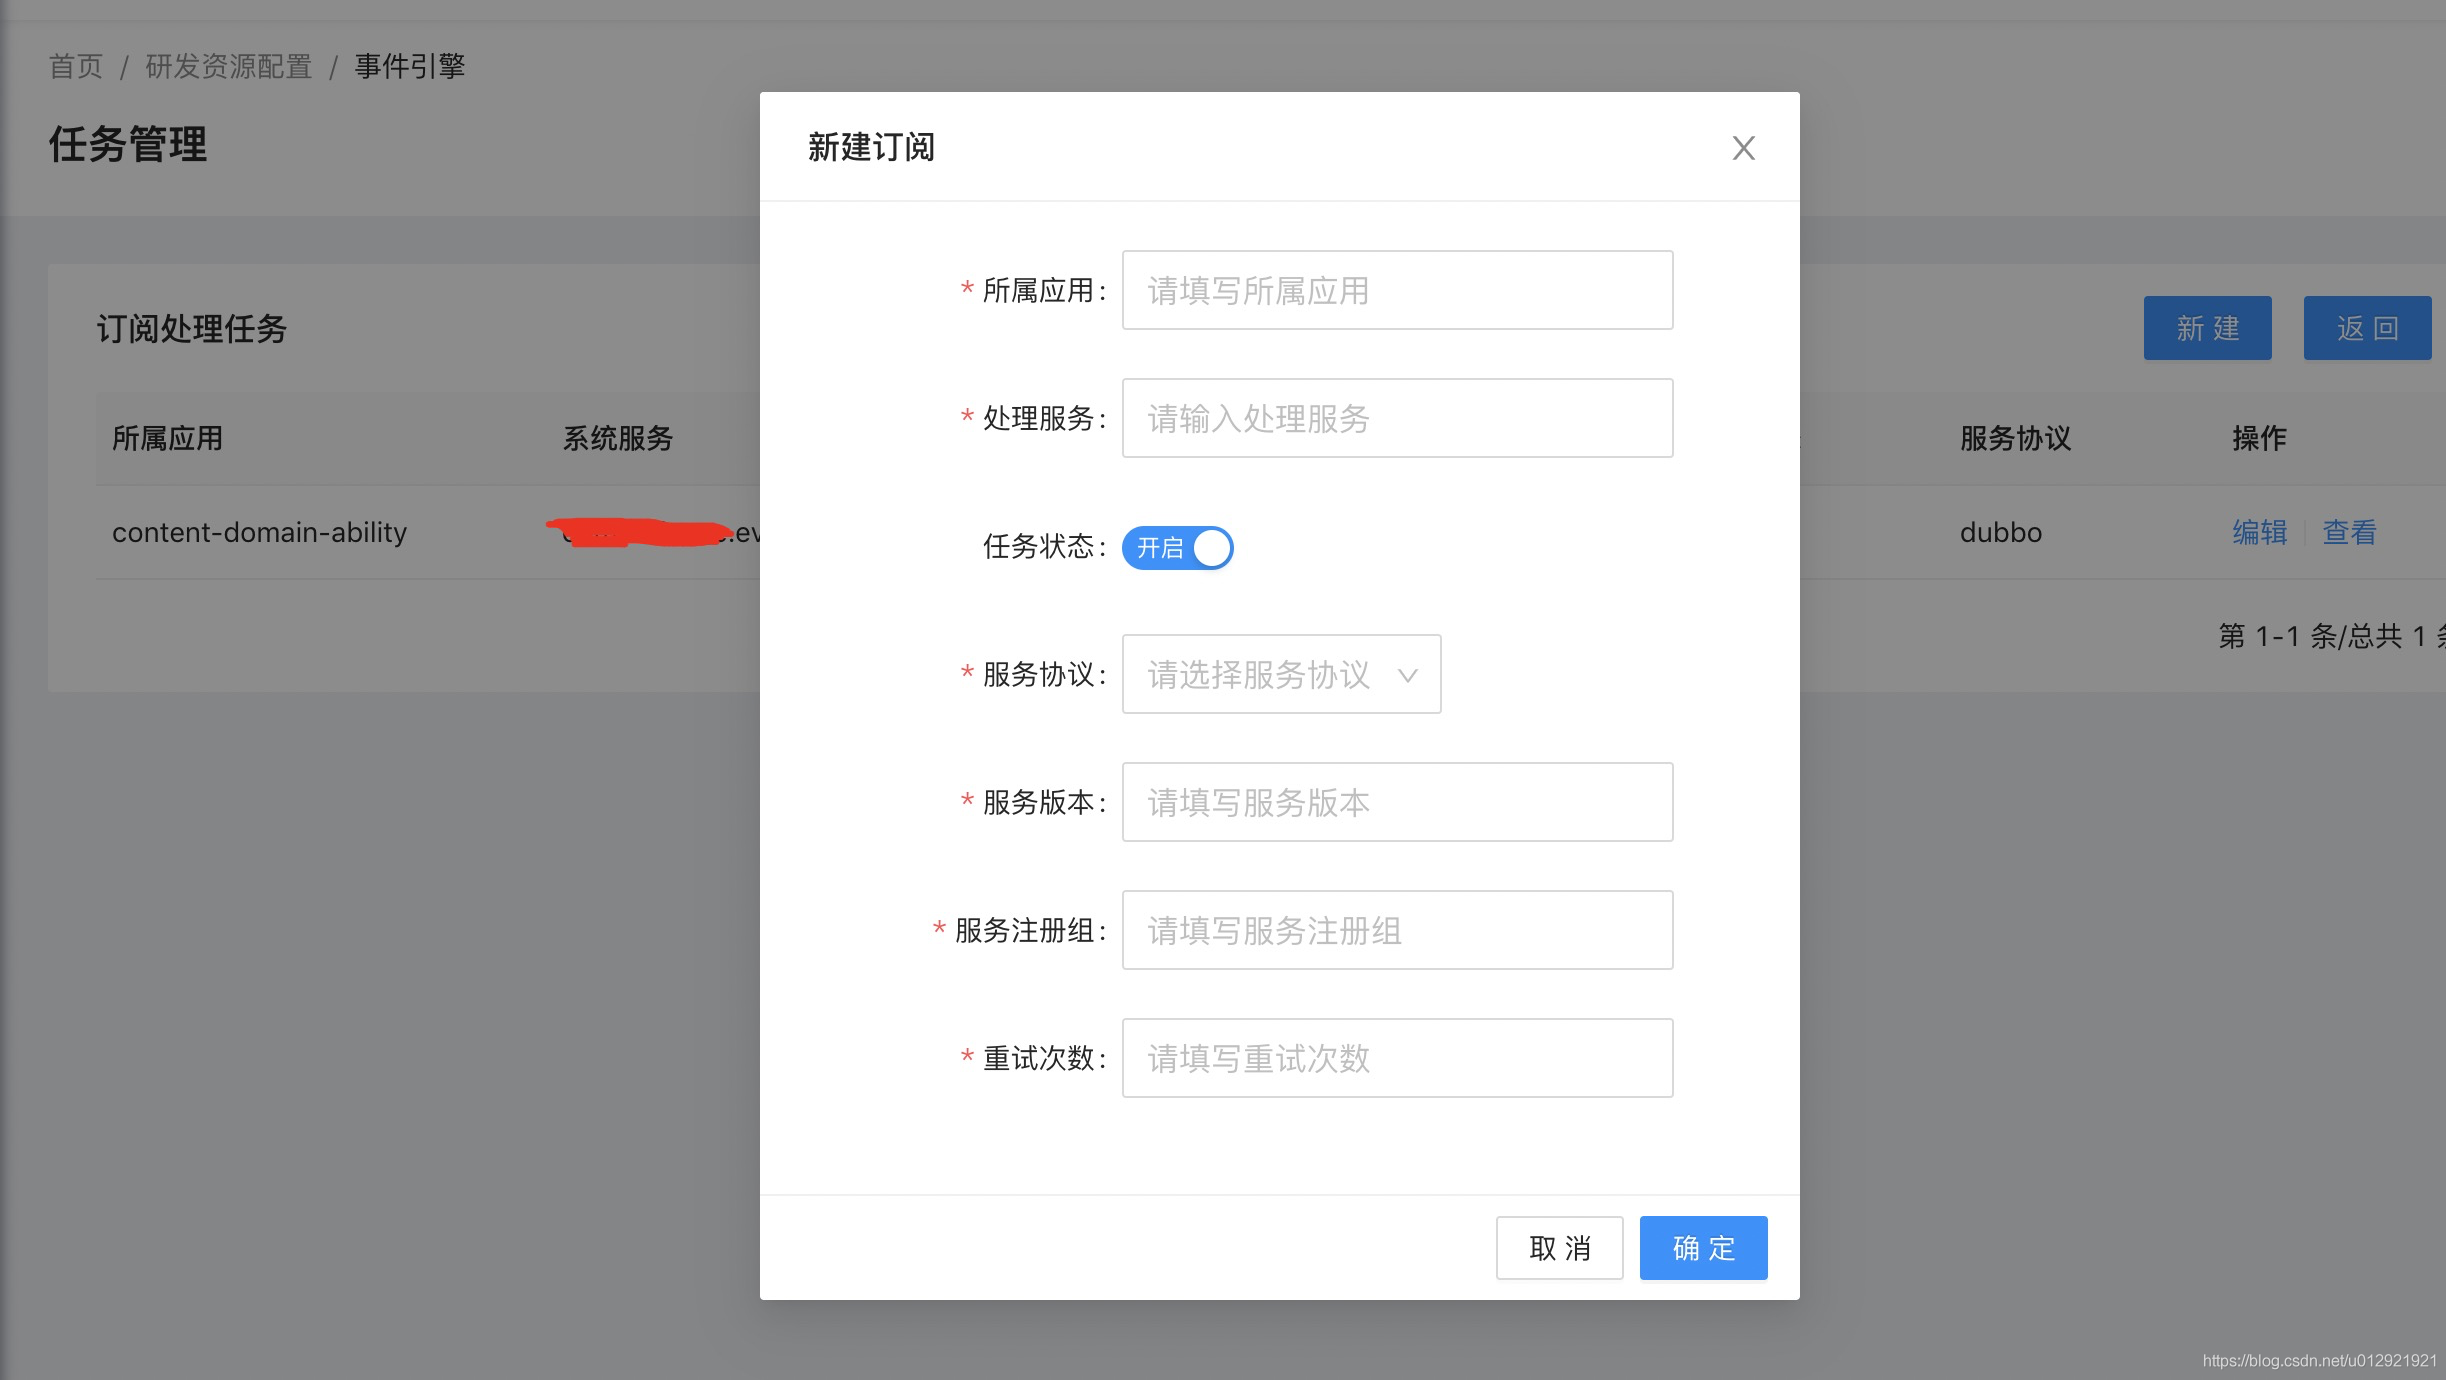Viewport: 2446px width, 1380px height.
Task: Select the 服务注册组 input field
Action: (1397, 931)
